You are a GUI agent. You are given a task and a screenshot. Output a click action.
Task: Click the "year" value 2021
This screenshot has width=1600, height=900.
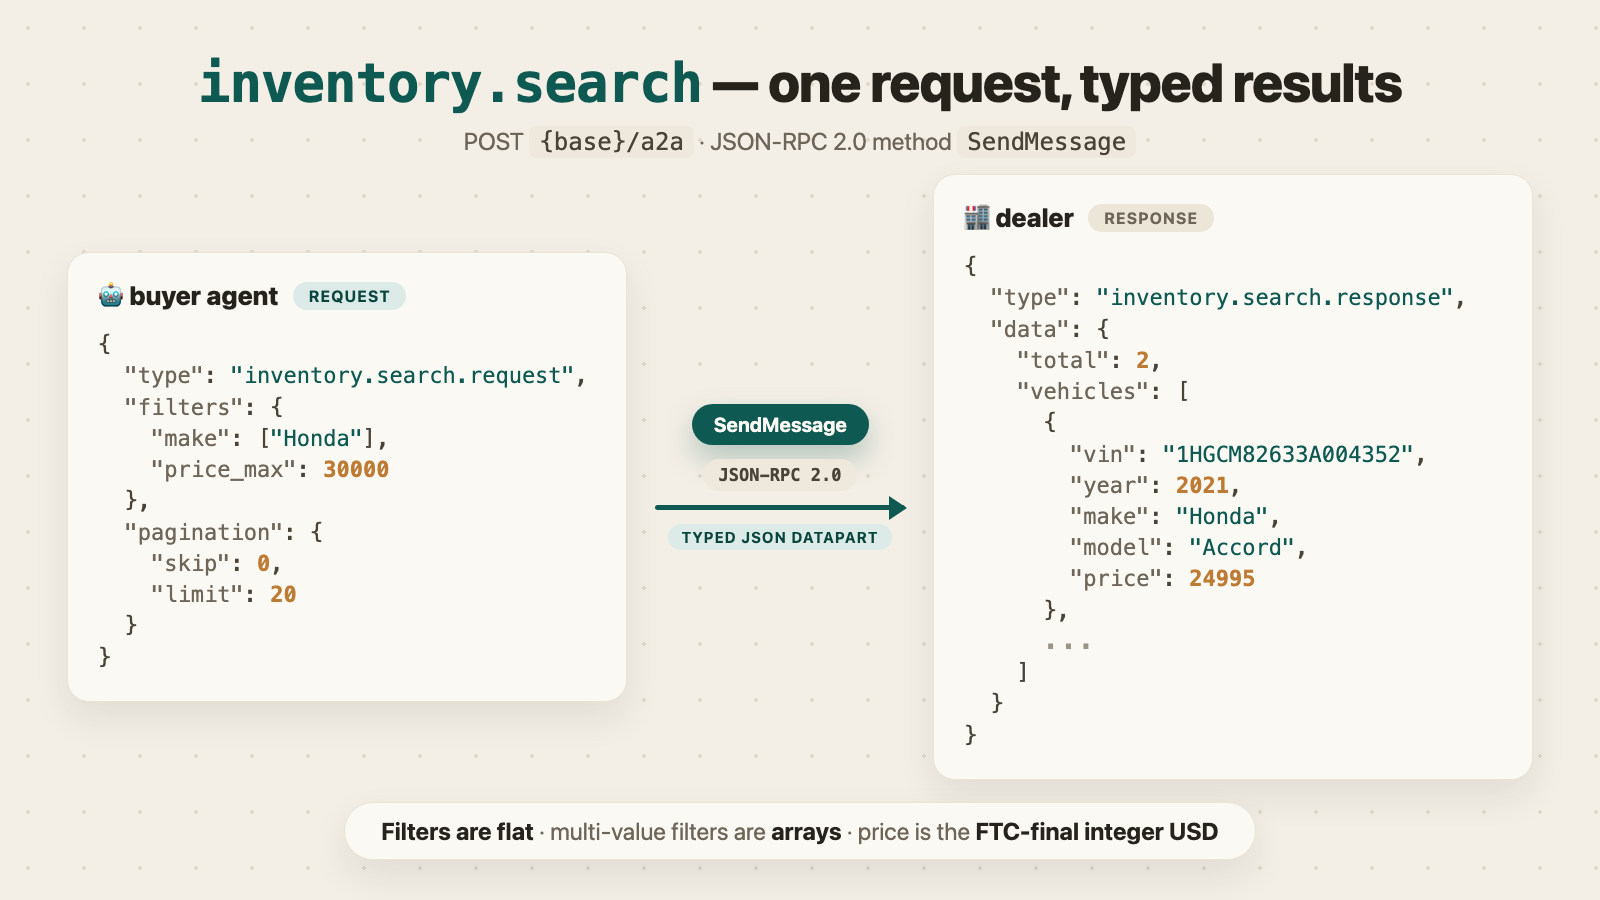click(1202, 485)
